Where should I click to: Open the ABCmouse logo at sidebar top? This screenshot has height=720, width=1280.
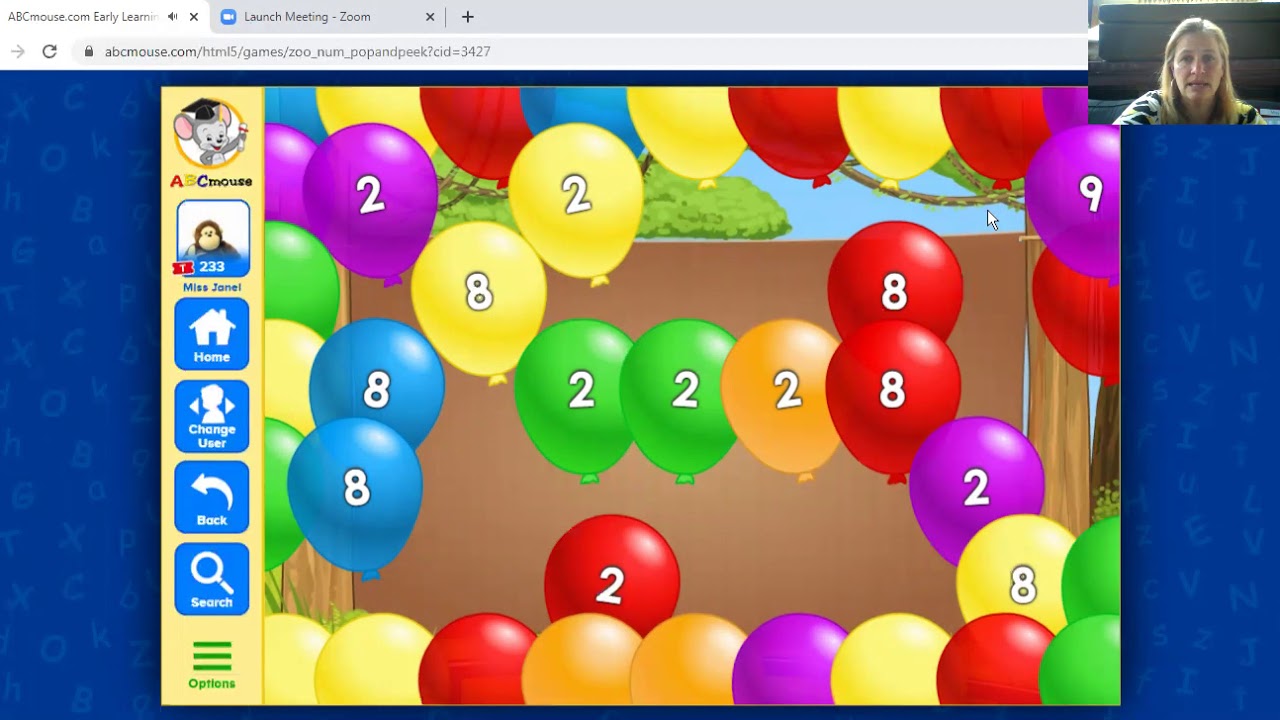click(211, 143)
